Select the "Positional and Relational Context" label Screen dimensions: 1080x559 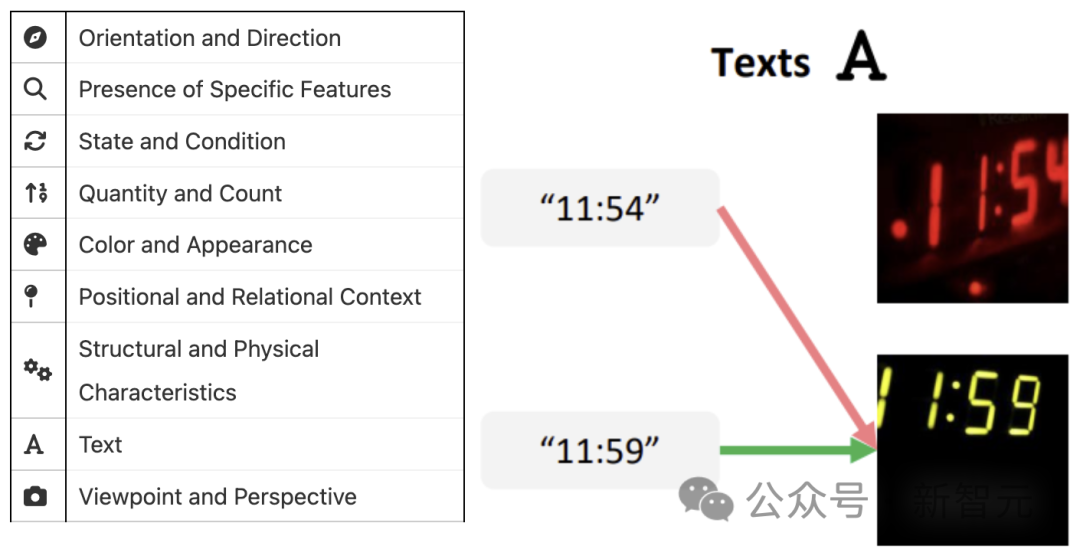250,297
